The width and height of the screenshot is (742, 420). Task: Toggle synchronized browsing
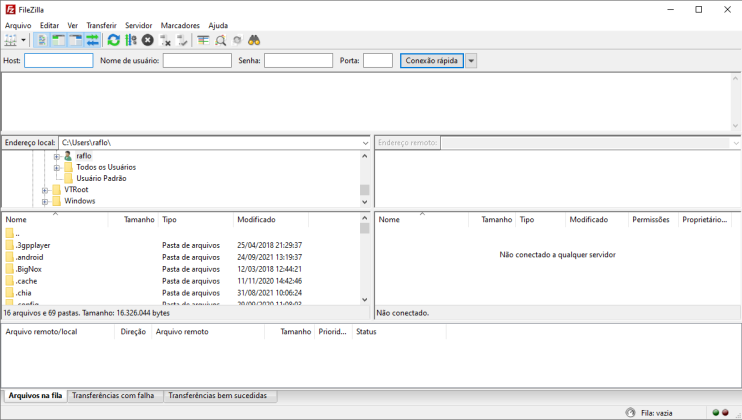(x=238, y=41)
